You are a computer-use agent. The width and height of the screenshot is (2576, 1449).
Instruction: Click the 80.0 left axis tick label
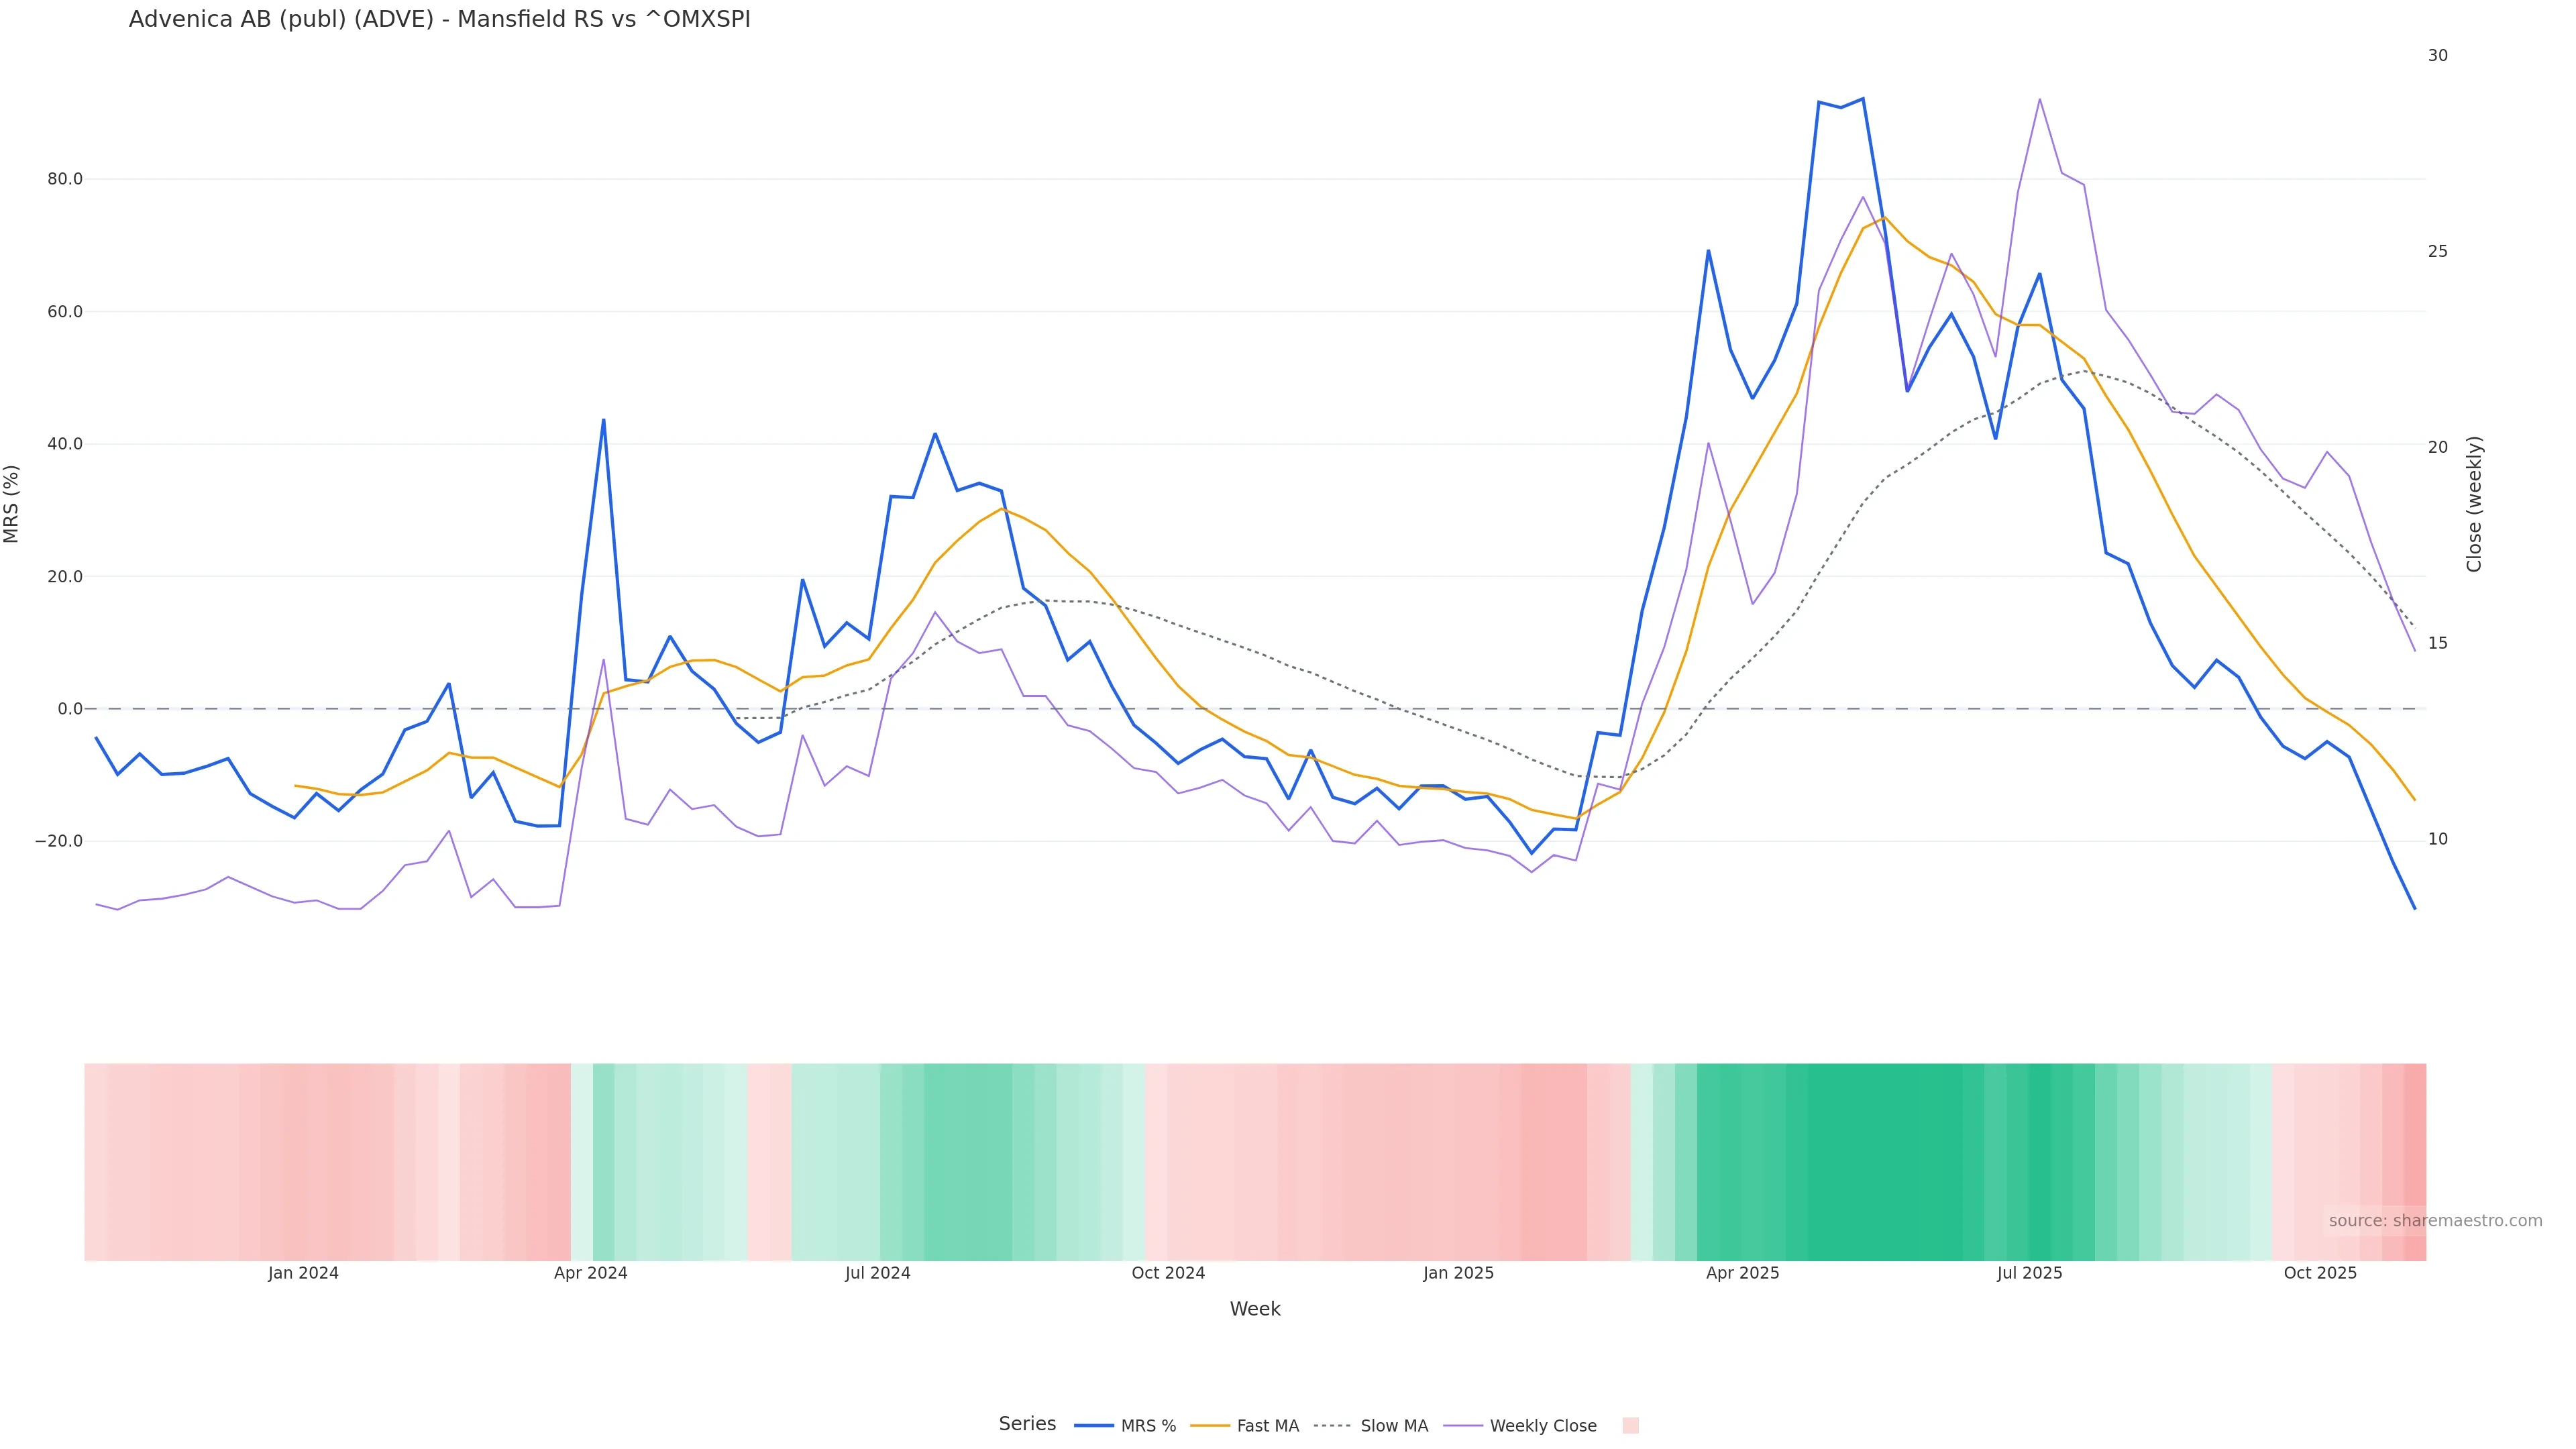[65, 180]
